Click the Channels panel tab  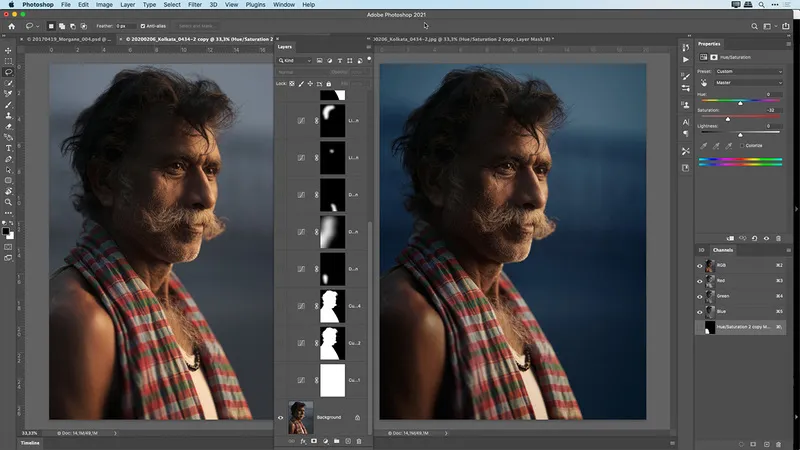(722, 250)
